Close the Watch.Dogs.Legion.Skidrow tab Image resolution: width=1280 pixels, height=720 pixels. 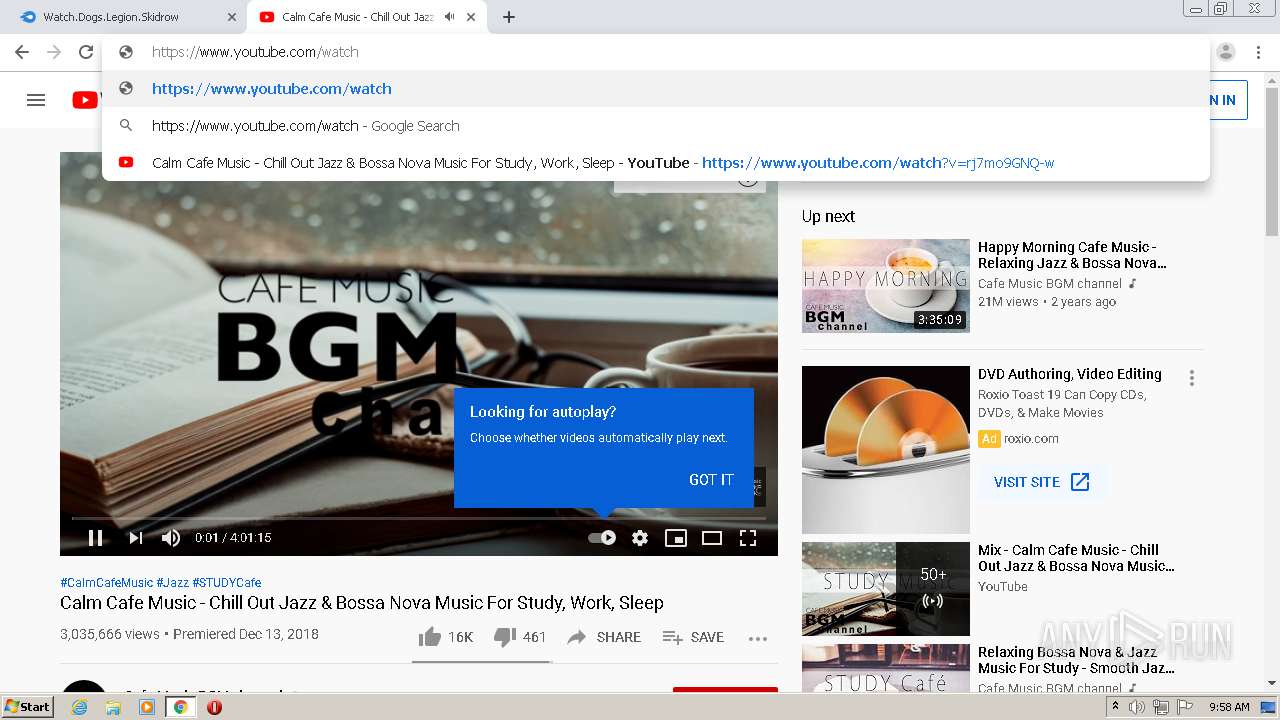232,17
